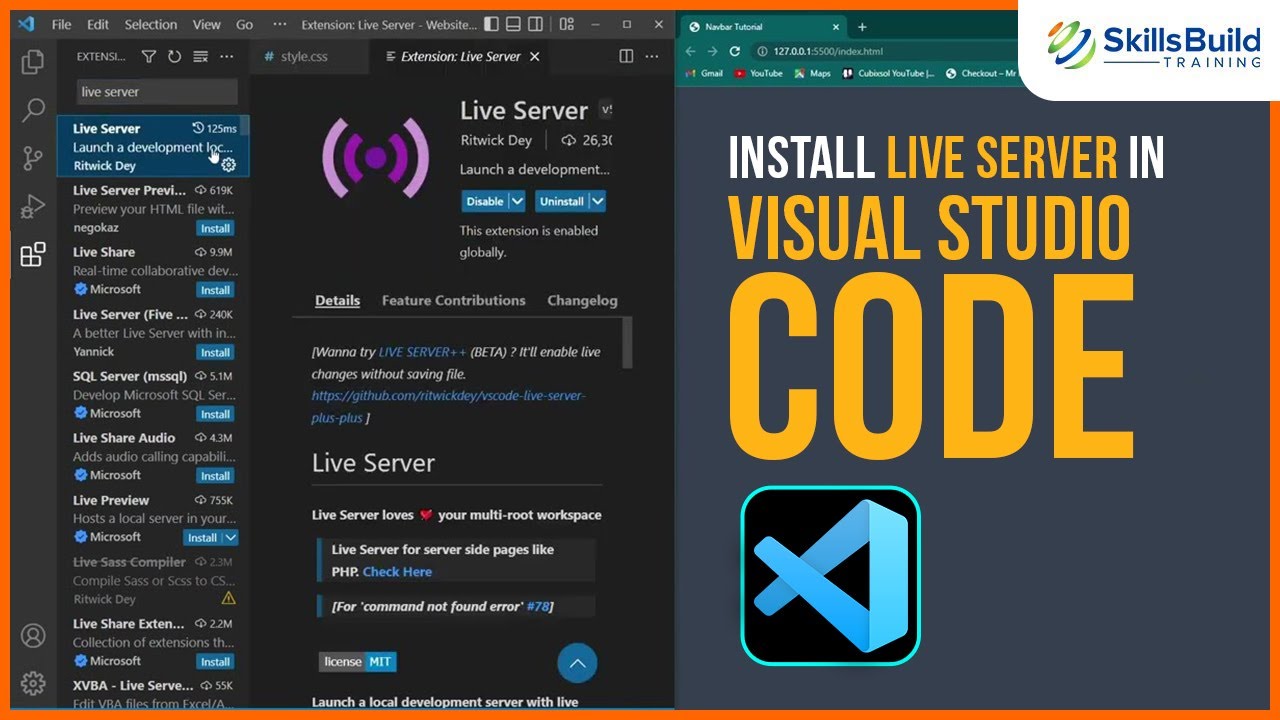Viewport: 1280px width, 720px height.
Task: Open the github vscode-live-server-plus-plus link
Action: 448,407
